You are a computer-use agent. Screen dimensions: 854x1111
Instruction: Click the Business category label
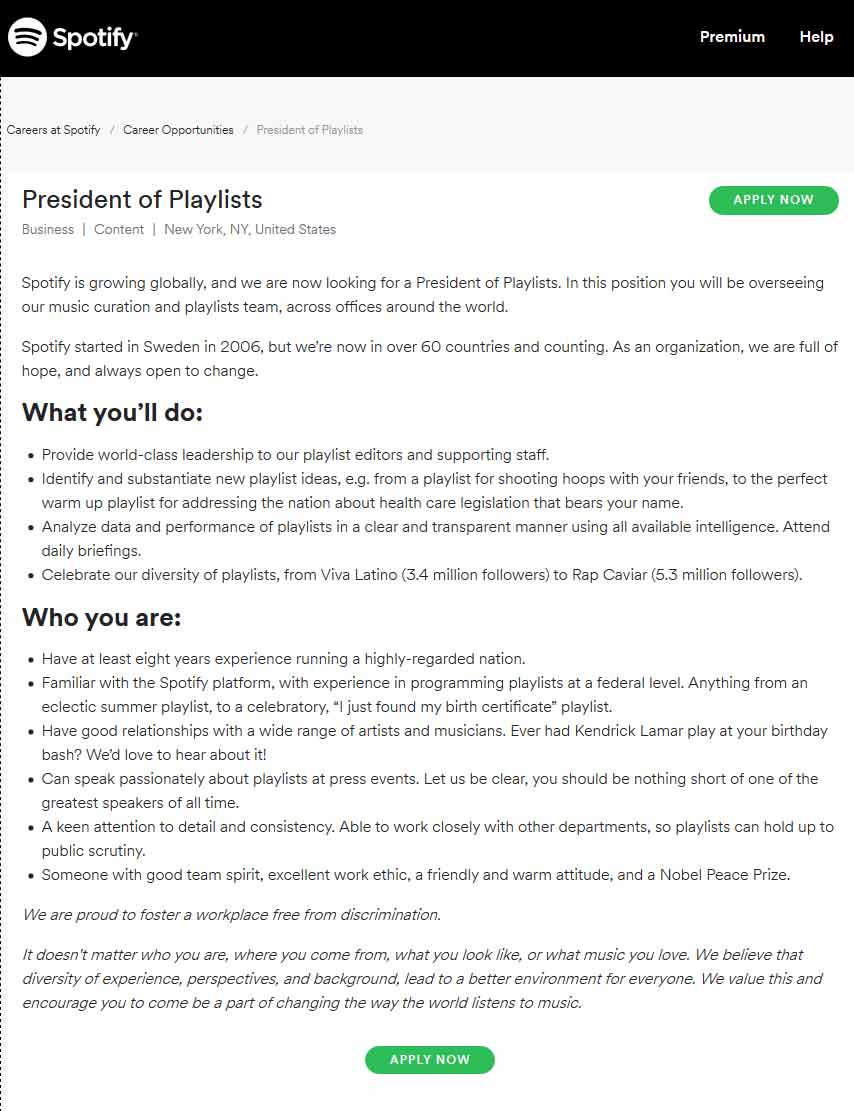[48, 229]
